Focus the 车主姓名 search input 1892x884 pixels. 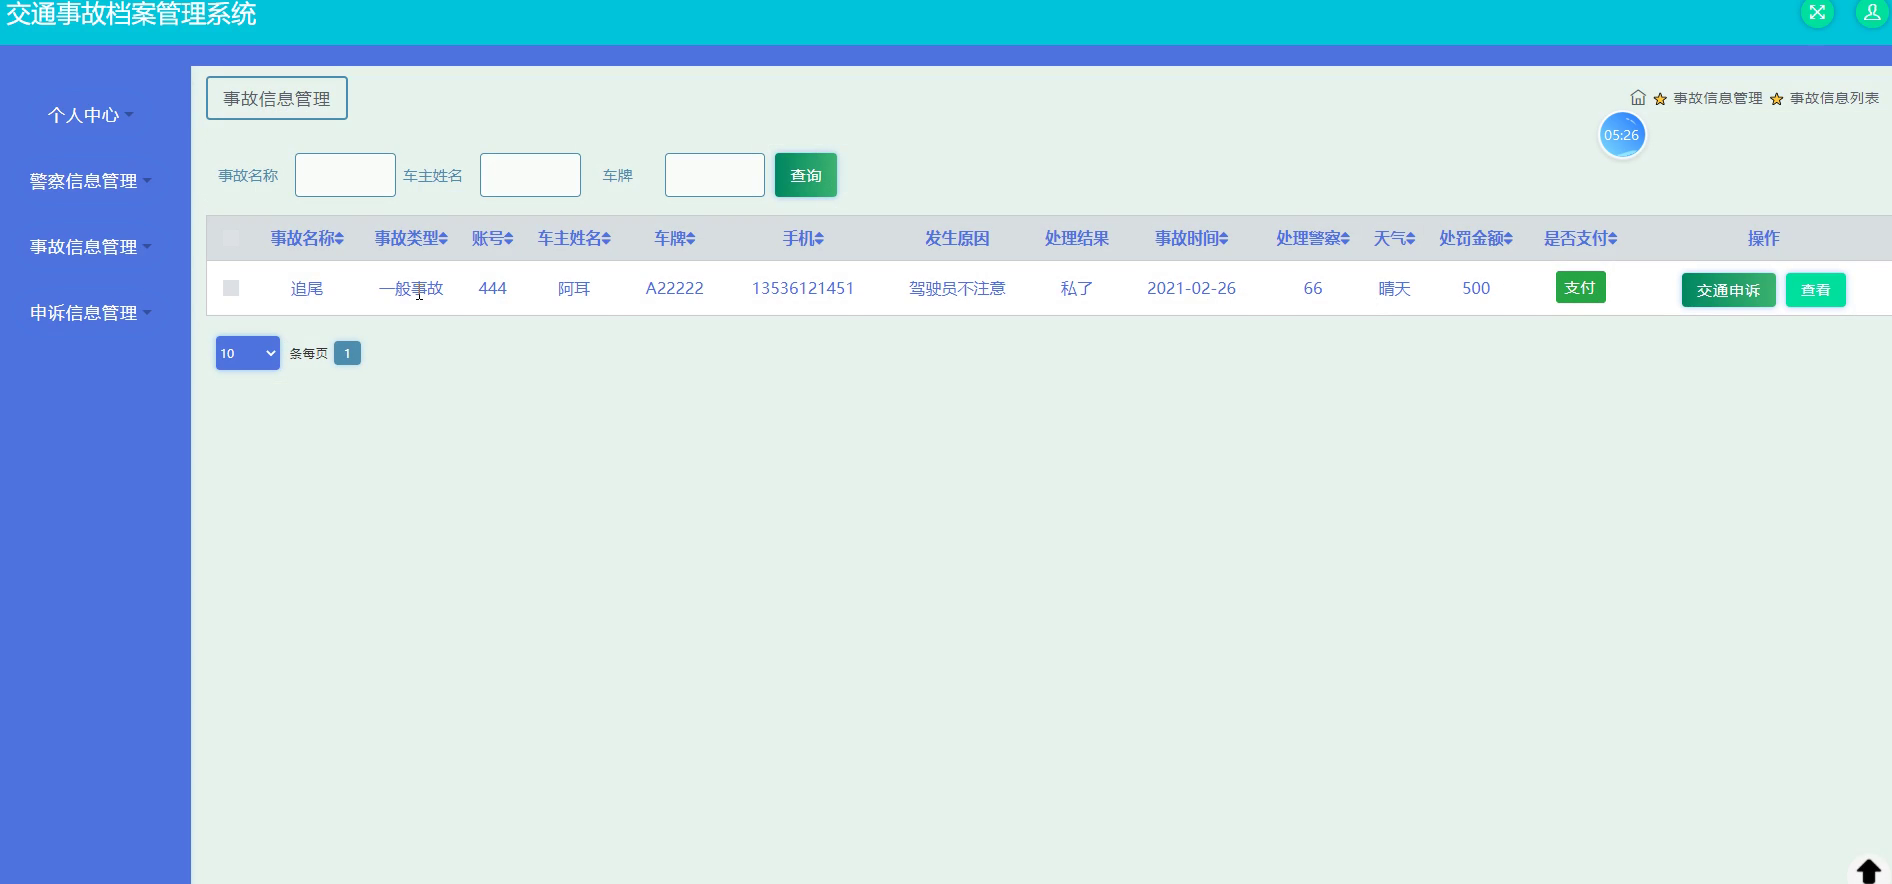click(530, 175)
